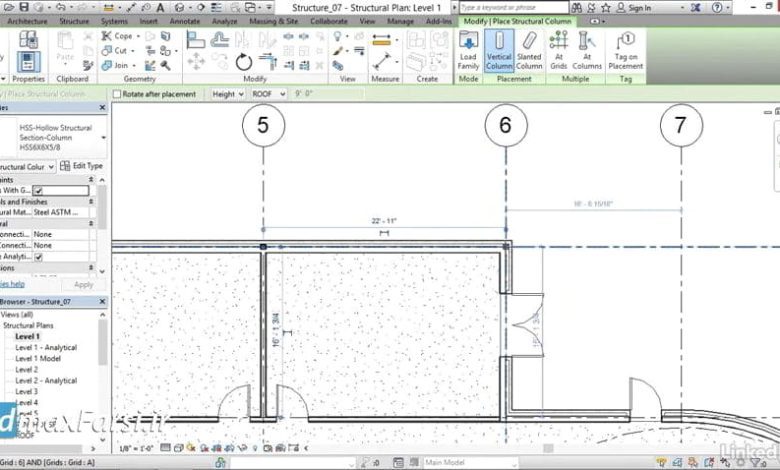
Task: Select the Slanted Column placement tool
Action: point(529,51)
